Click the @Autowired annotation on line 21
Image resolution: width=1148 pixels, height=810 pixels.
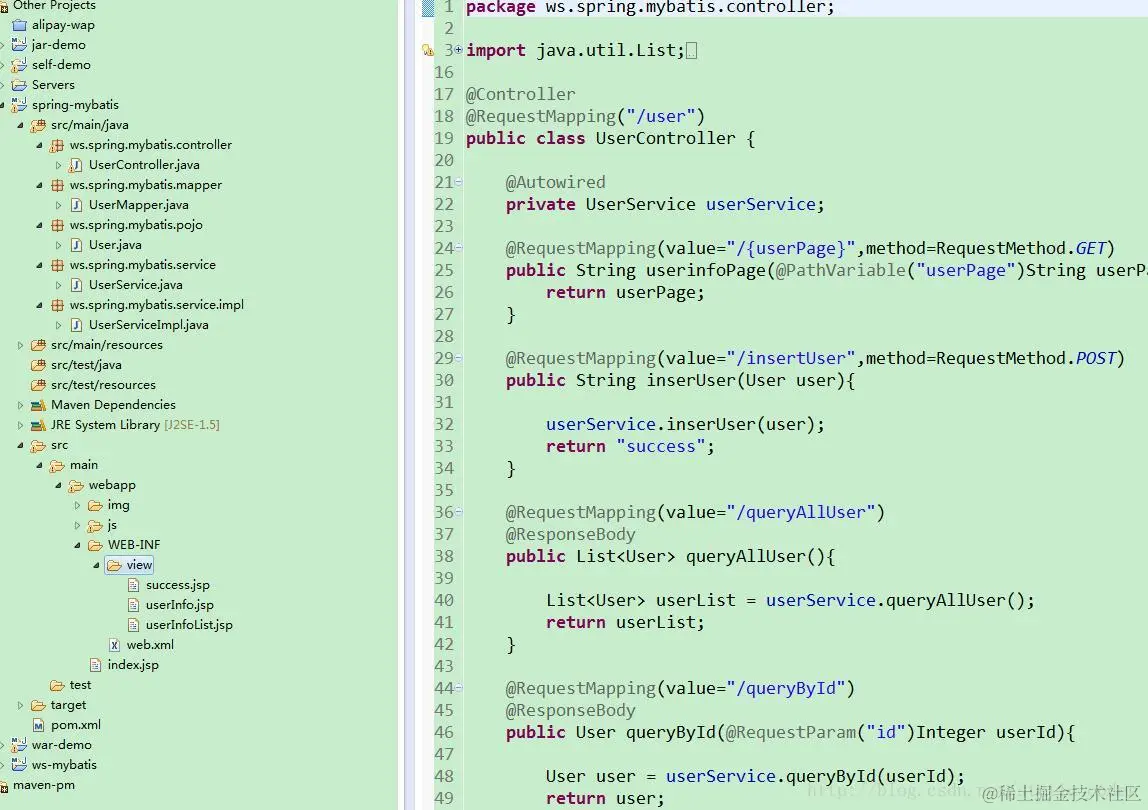(x=556, y=182)
